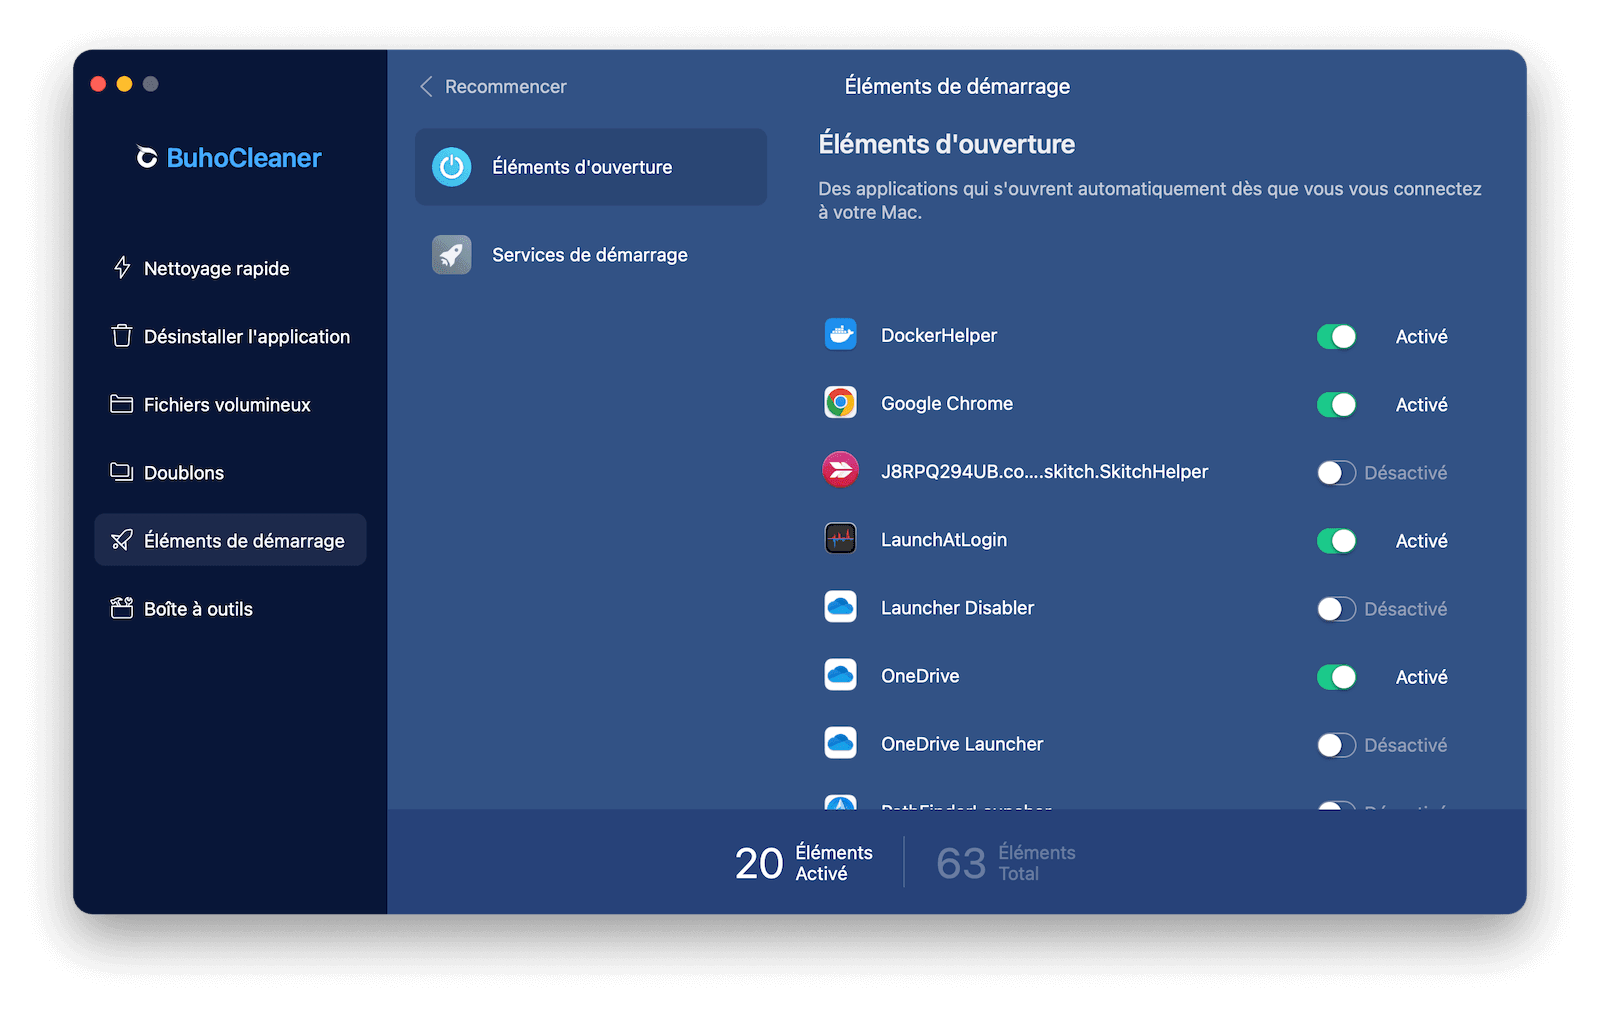This screenshot has height=1011, width=1600.
Task: Enable the Launcher Disabler toggle
Action: [x=1337, y=609]
